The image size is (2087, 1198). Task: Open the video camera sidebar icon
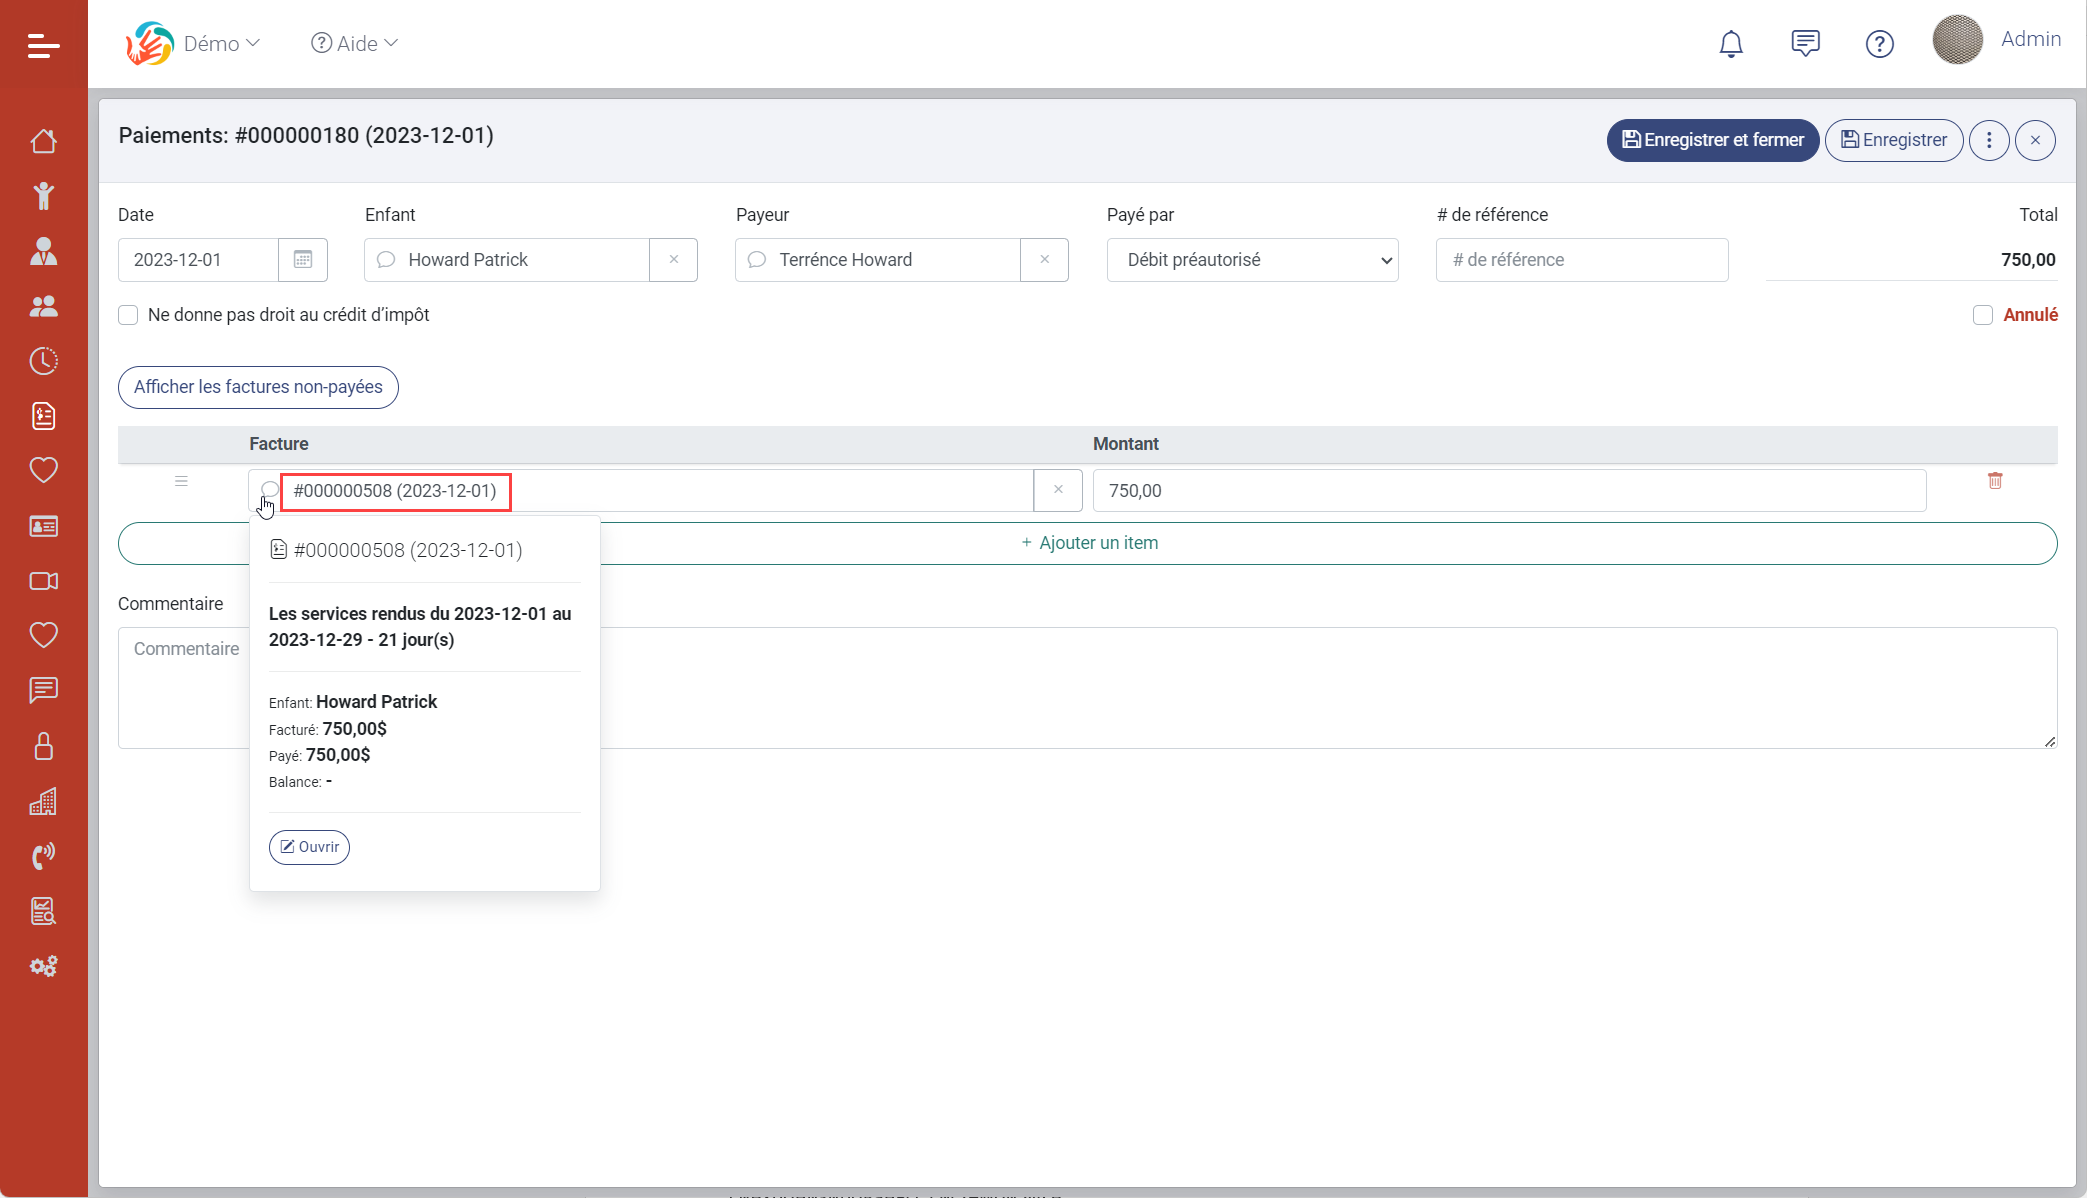point(43,581)
